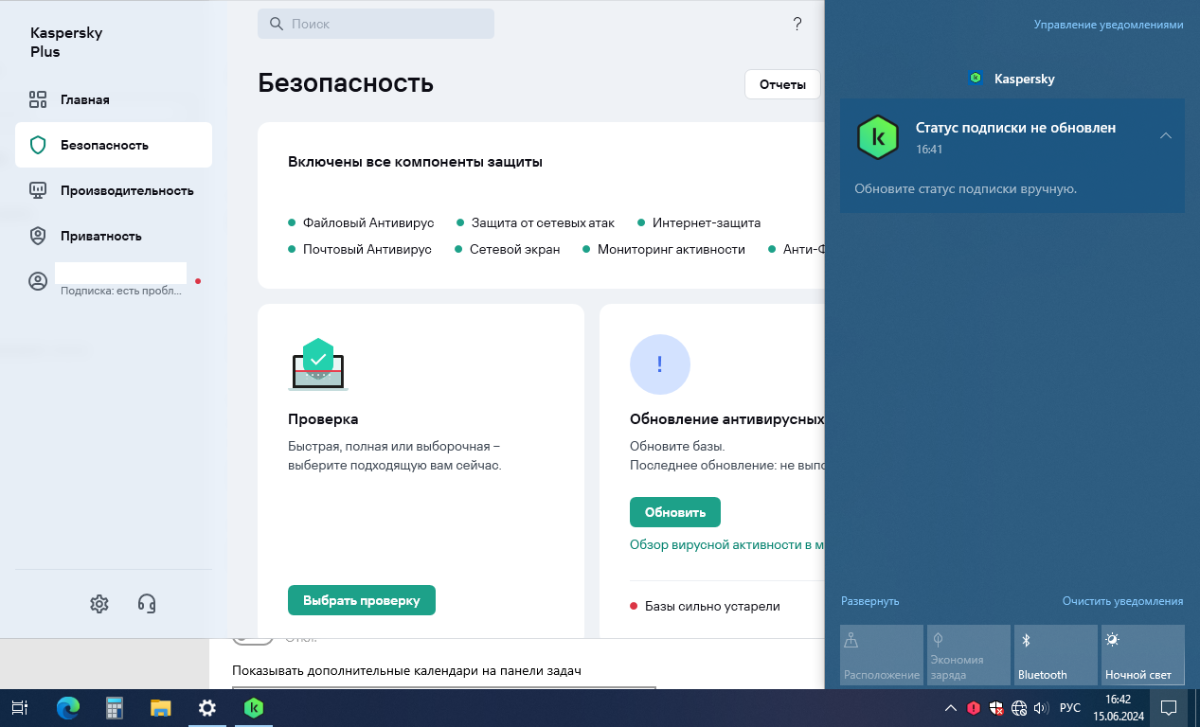Image resolution: width=1200 pixels, height=727 pixels.
Task: Open support headset icon
Action: tap(147, 603)
